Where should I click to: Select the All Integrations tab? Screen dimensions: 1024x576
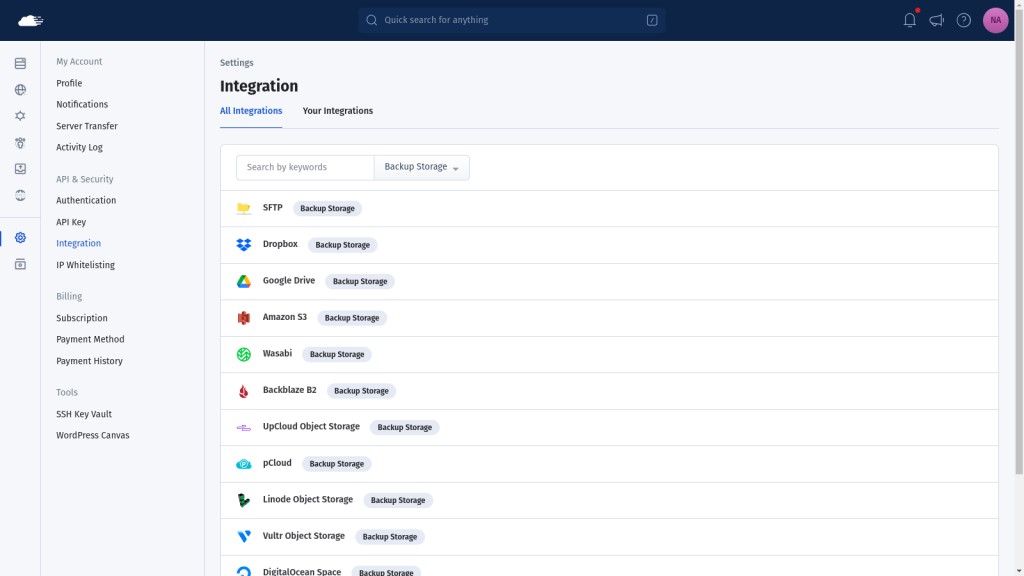251,111
